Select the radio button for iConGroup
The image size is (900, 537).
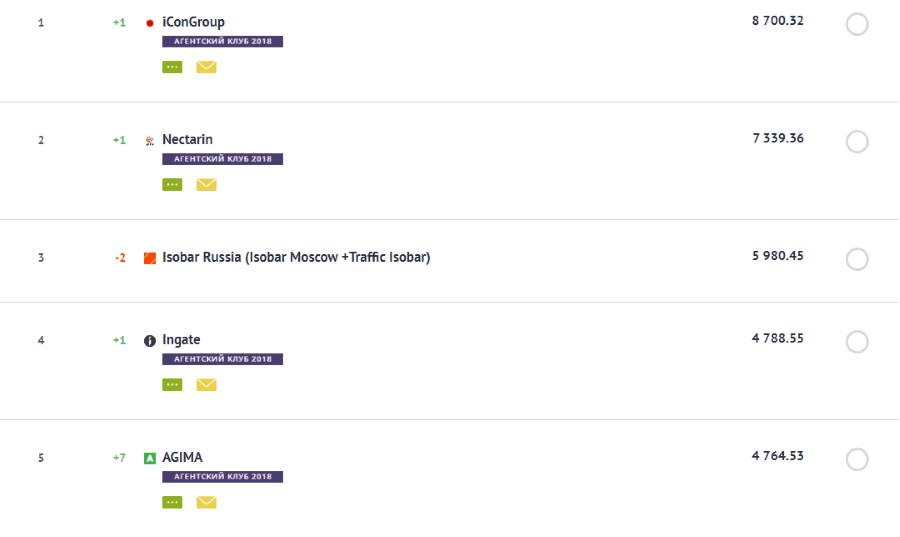tap(857, 24)
